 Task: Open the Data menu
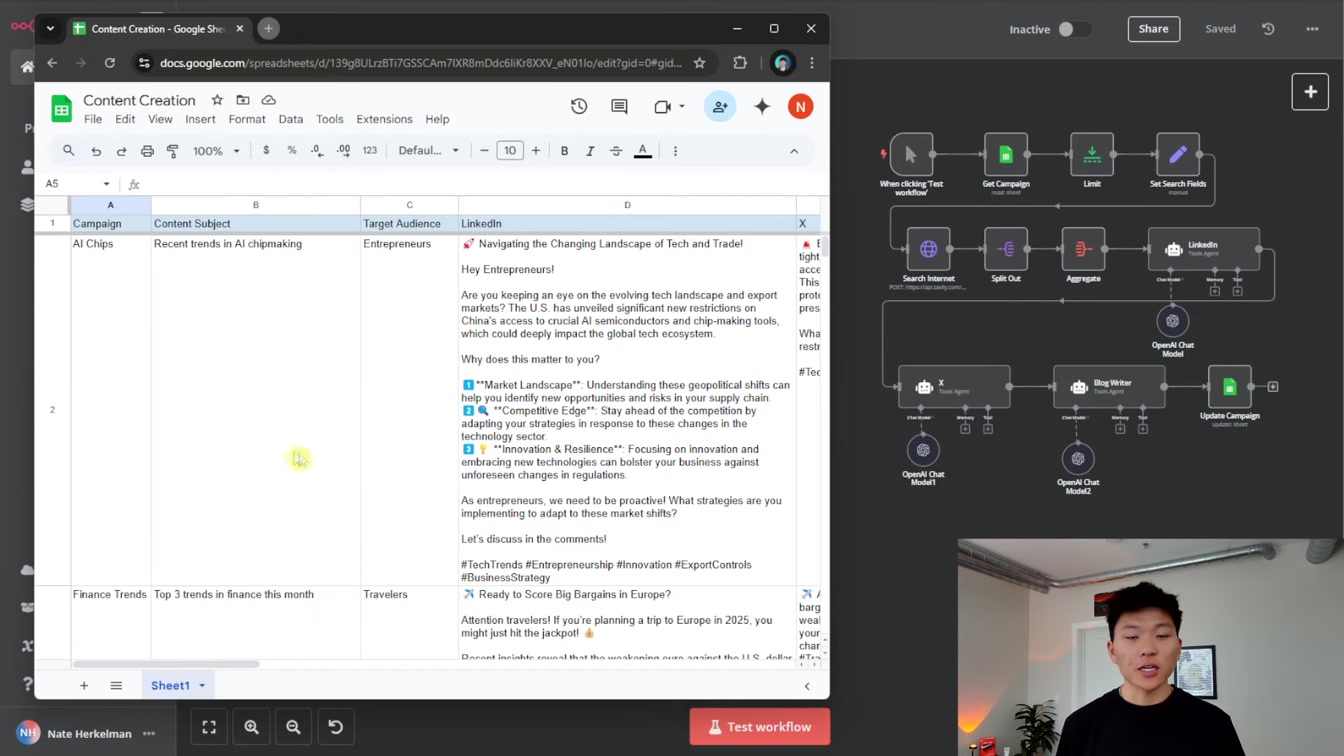tap(291, 119)
